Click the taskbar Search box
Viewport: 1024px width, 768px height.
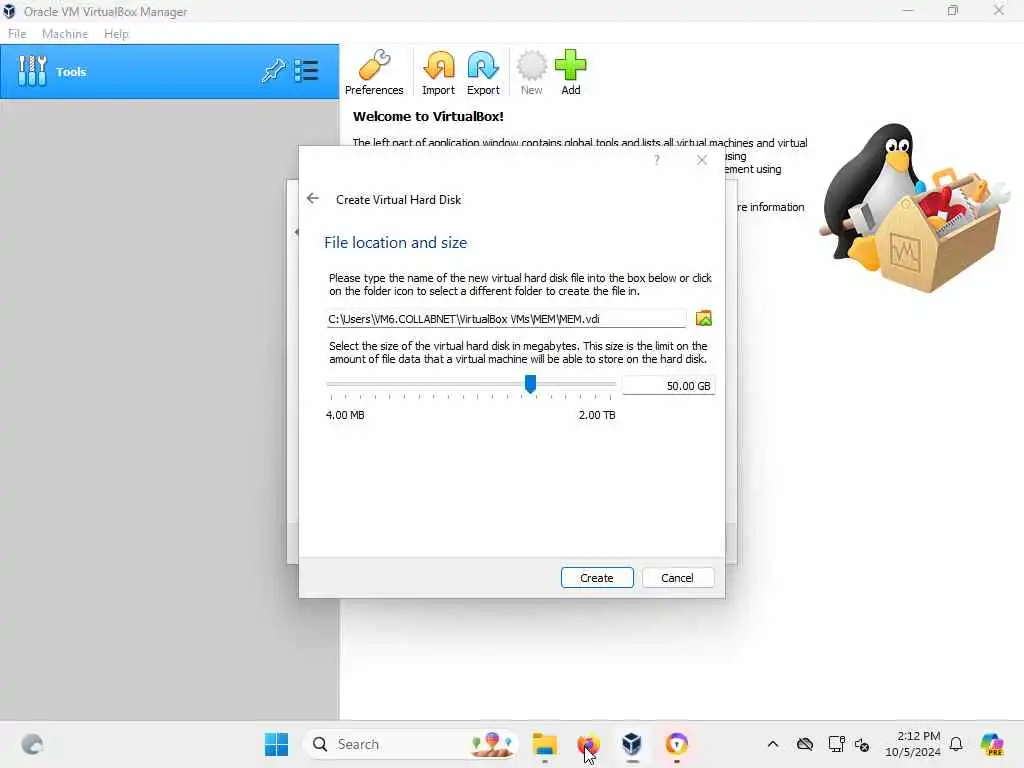(x=410, y=744)
